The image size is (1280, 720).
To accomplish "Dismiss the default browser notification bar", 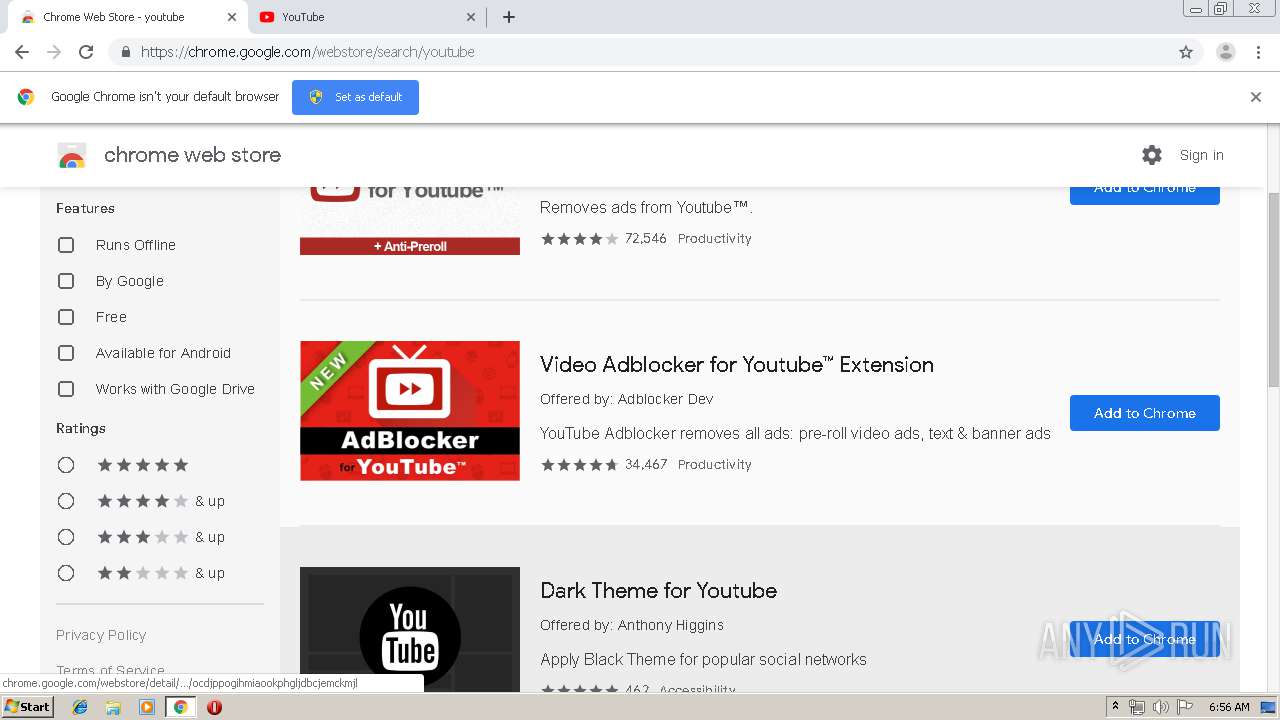I will [x=1256, y=97].
